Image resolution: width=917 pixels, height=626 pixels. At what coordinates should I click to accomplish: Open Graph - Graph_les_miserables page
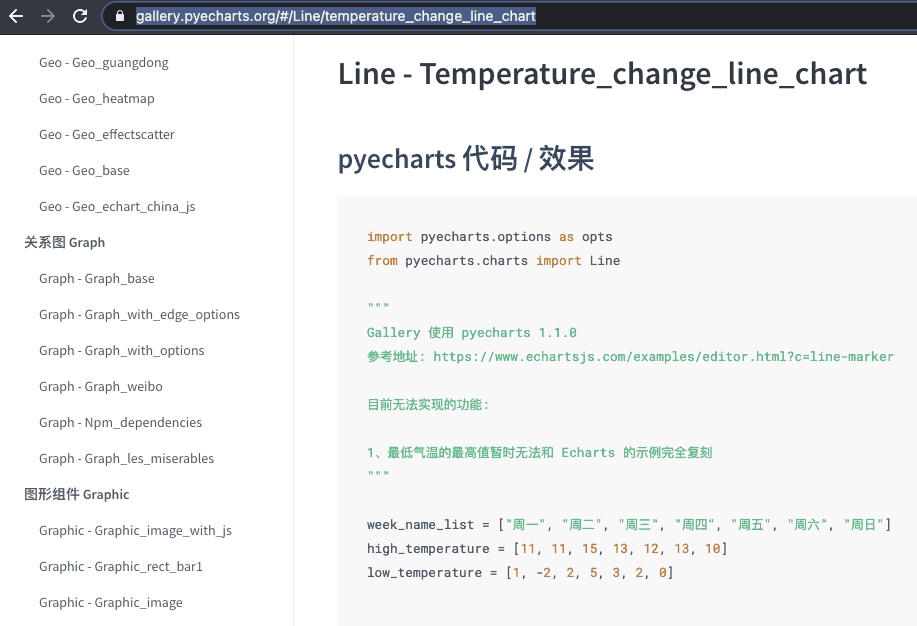click(x=126, y=459)
